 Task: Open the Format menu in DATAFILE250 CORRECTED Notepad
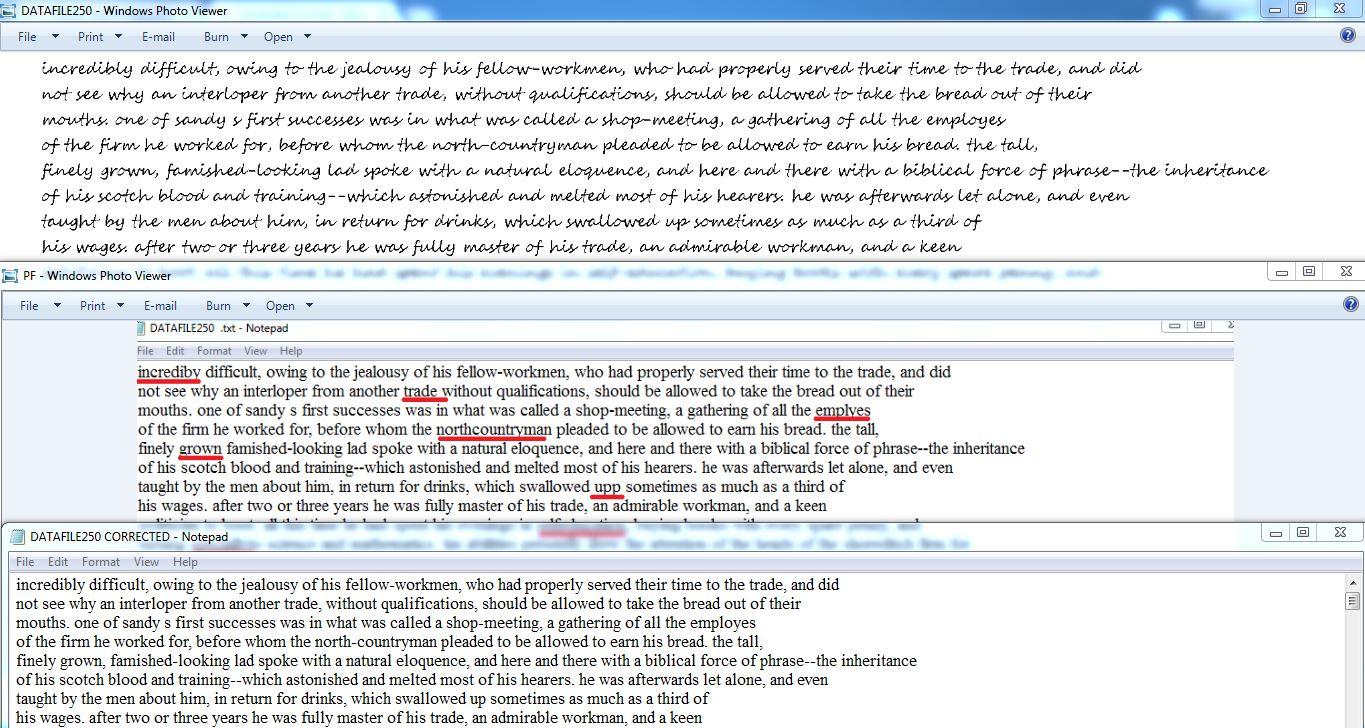pos(100,561)
